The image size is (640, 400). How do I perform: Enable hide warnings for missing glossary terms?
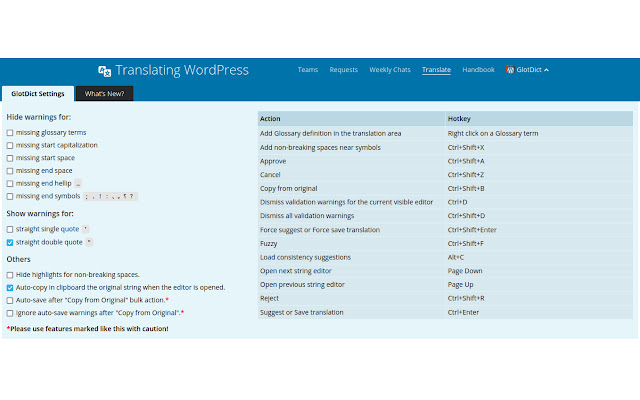(10, 133)
